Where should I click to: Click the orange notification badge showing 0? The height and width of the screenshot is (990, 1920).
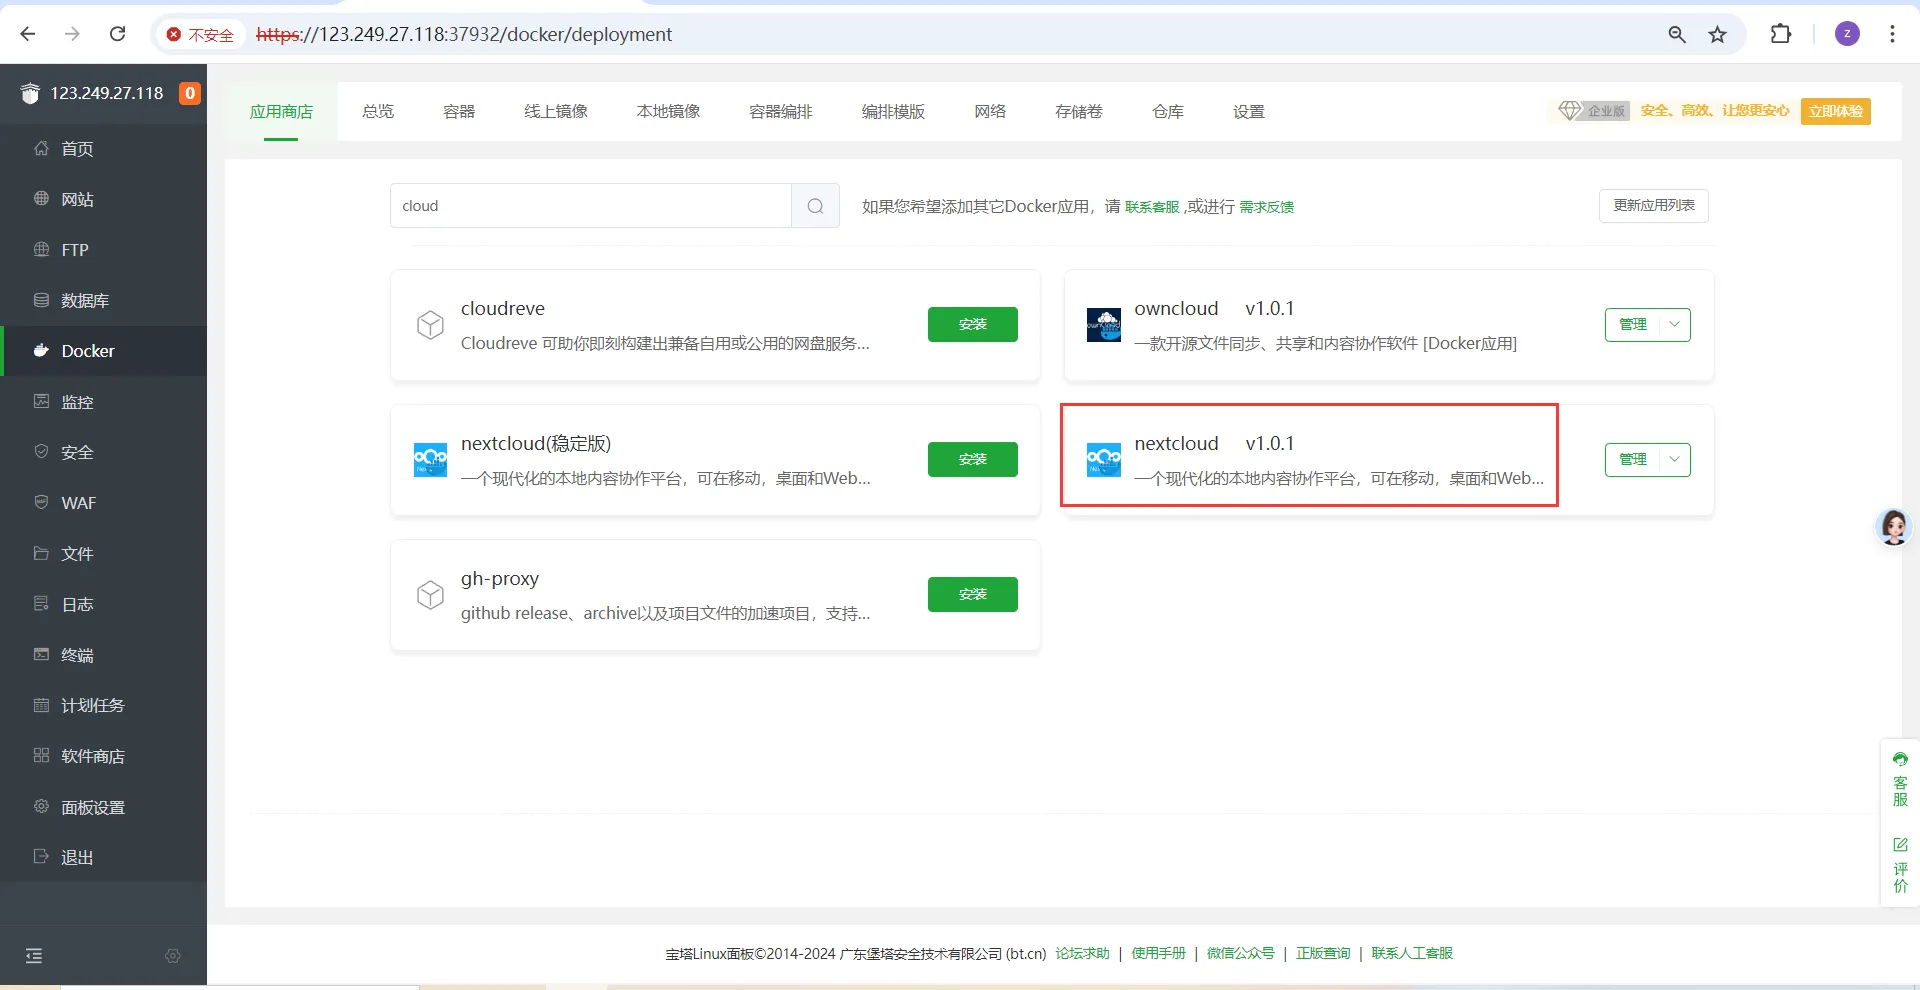coord(189,93)
